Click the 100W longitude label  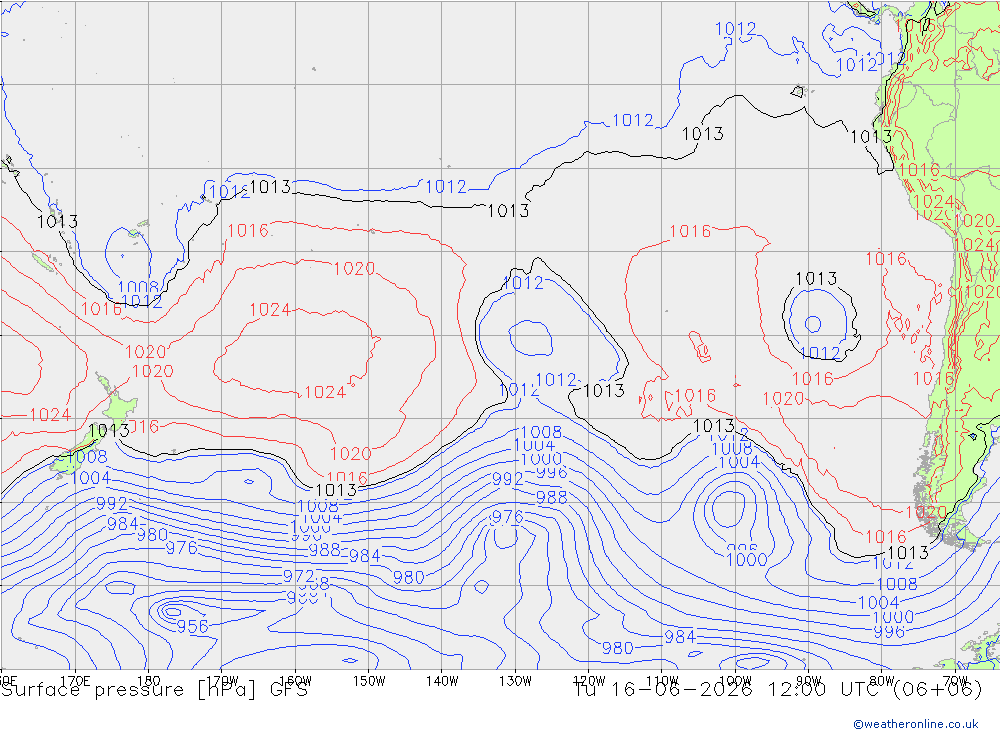tap(735, 681)
